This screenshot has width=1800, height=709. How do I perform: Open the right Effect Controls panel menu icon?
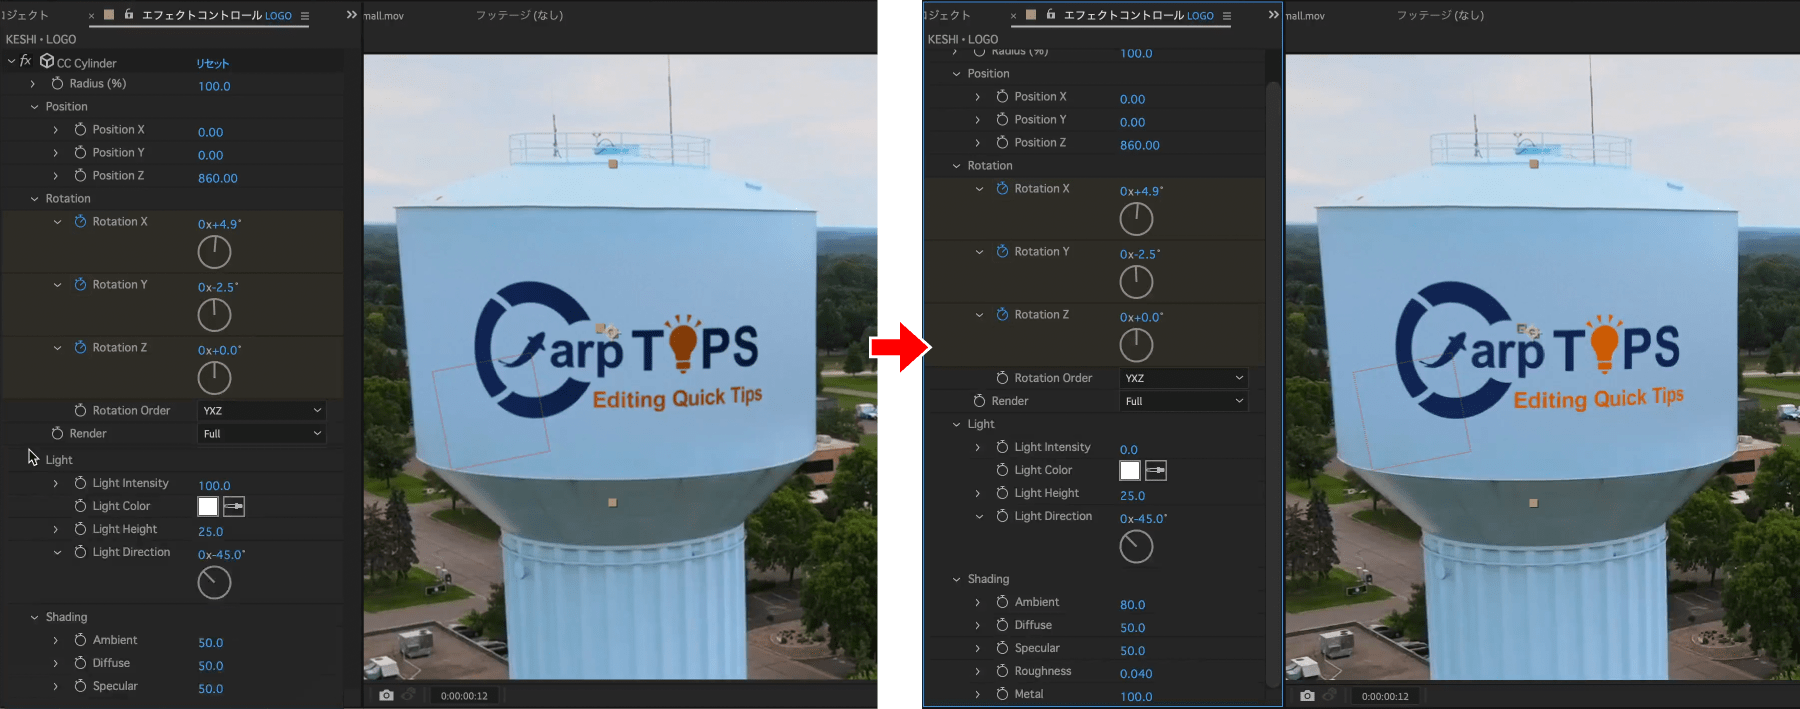pyautogui.click(x=1227, y=16)
